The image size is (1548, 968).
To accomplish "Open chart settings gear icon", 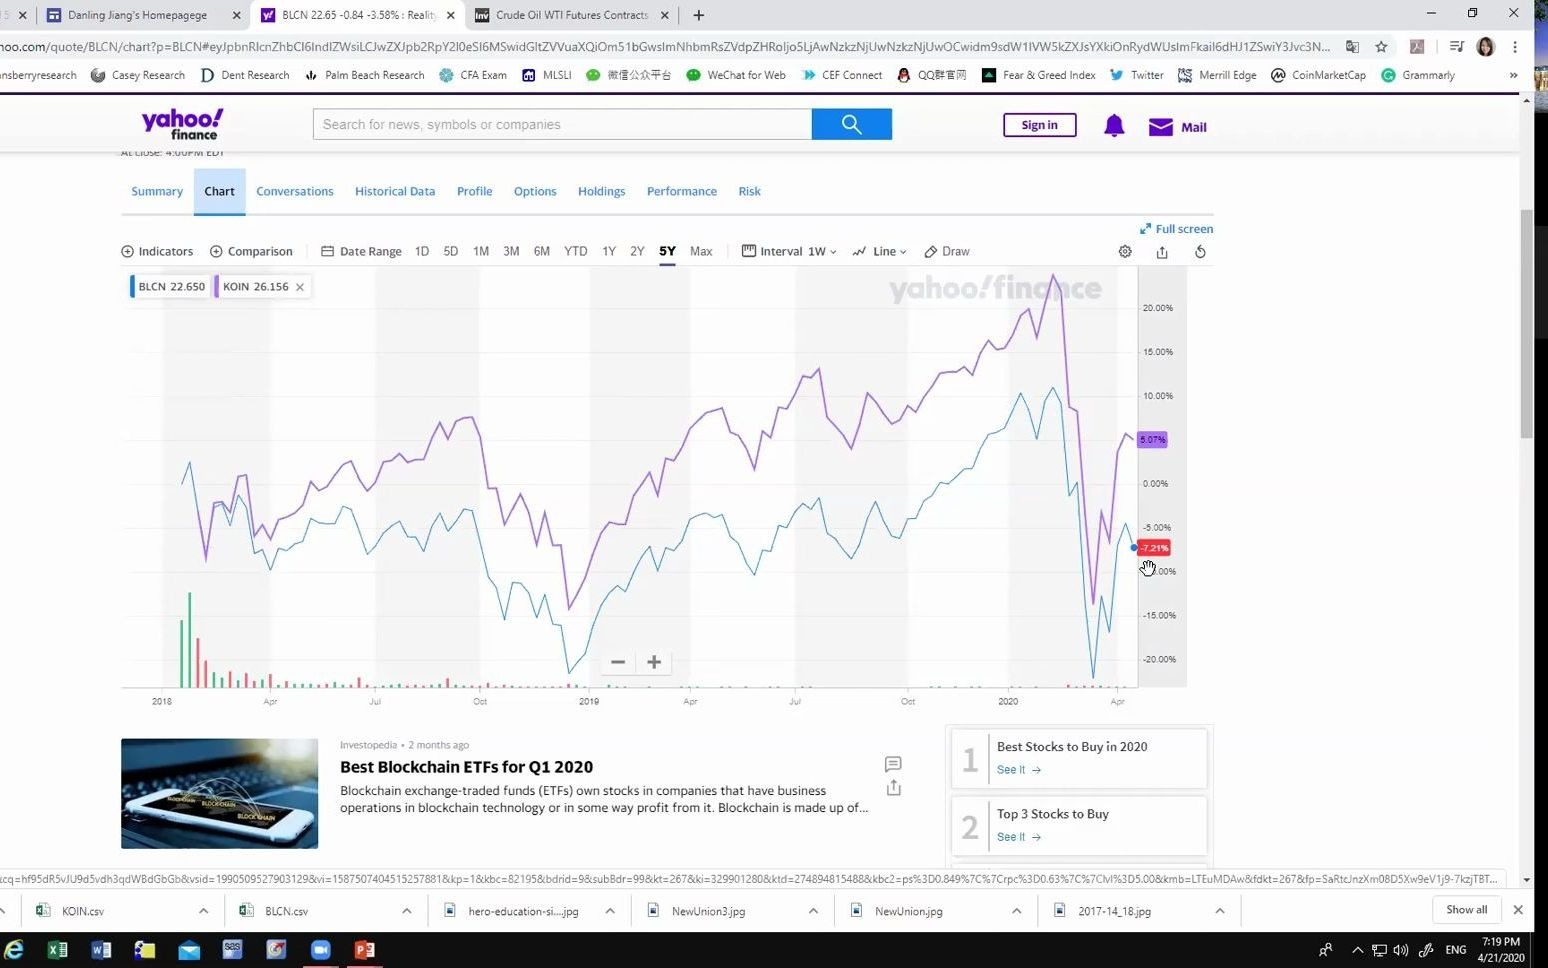I will (1125, 252).
